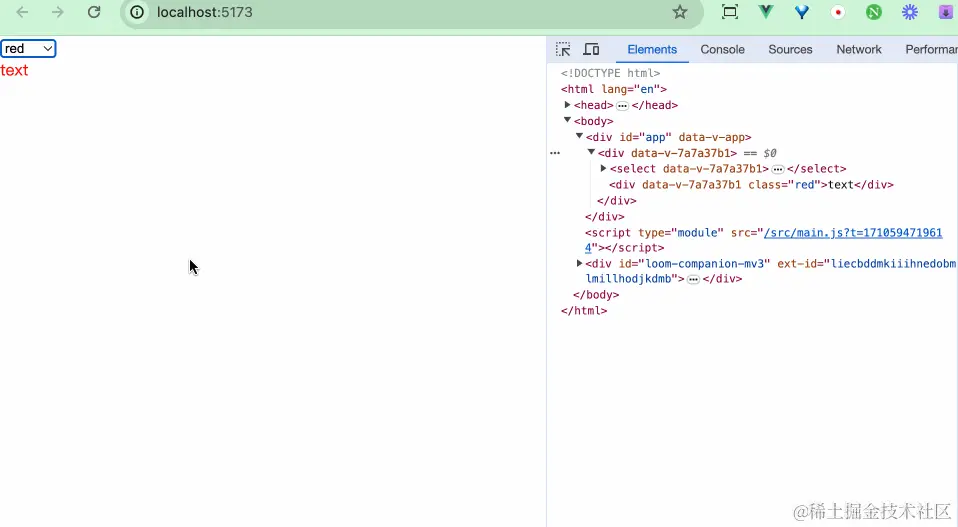Select the <!DOCTYPE html> line

(x=610, y=73)
